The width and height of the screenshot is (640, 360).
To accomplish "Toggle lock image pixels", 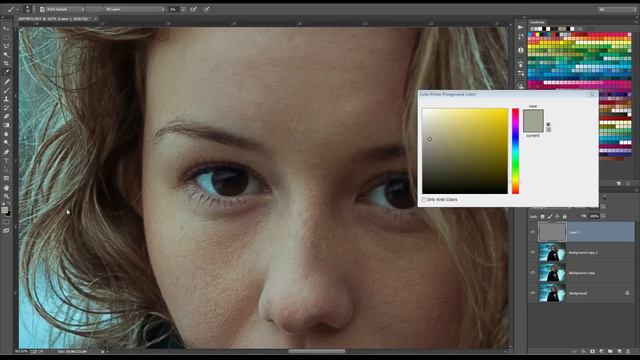I will pos(550,216).
